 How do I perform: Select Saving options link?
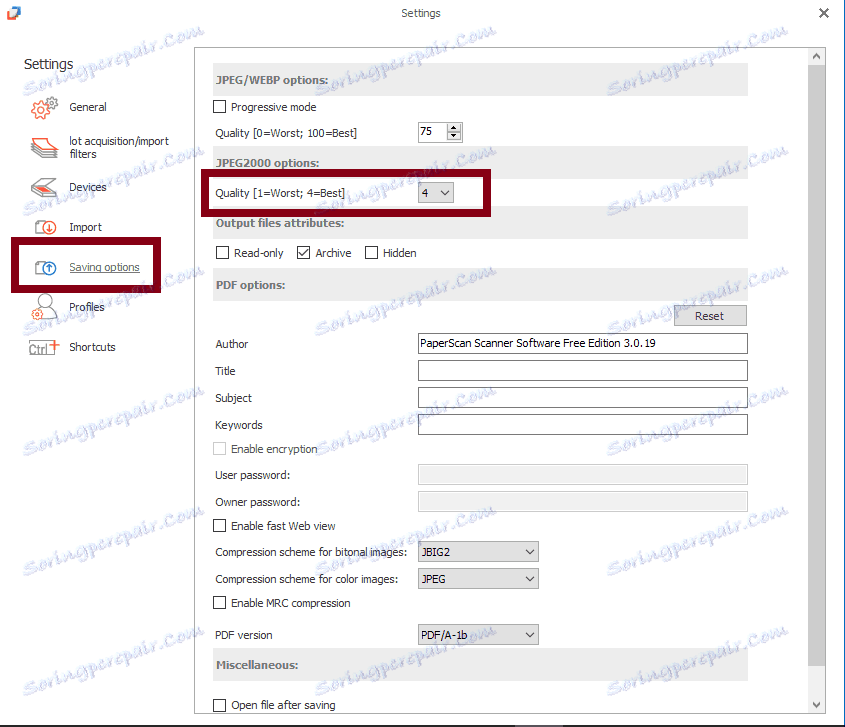[x=104, y=267]
